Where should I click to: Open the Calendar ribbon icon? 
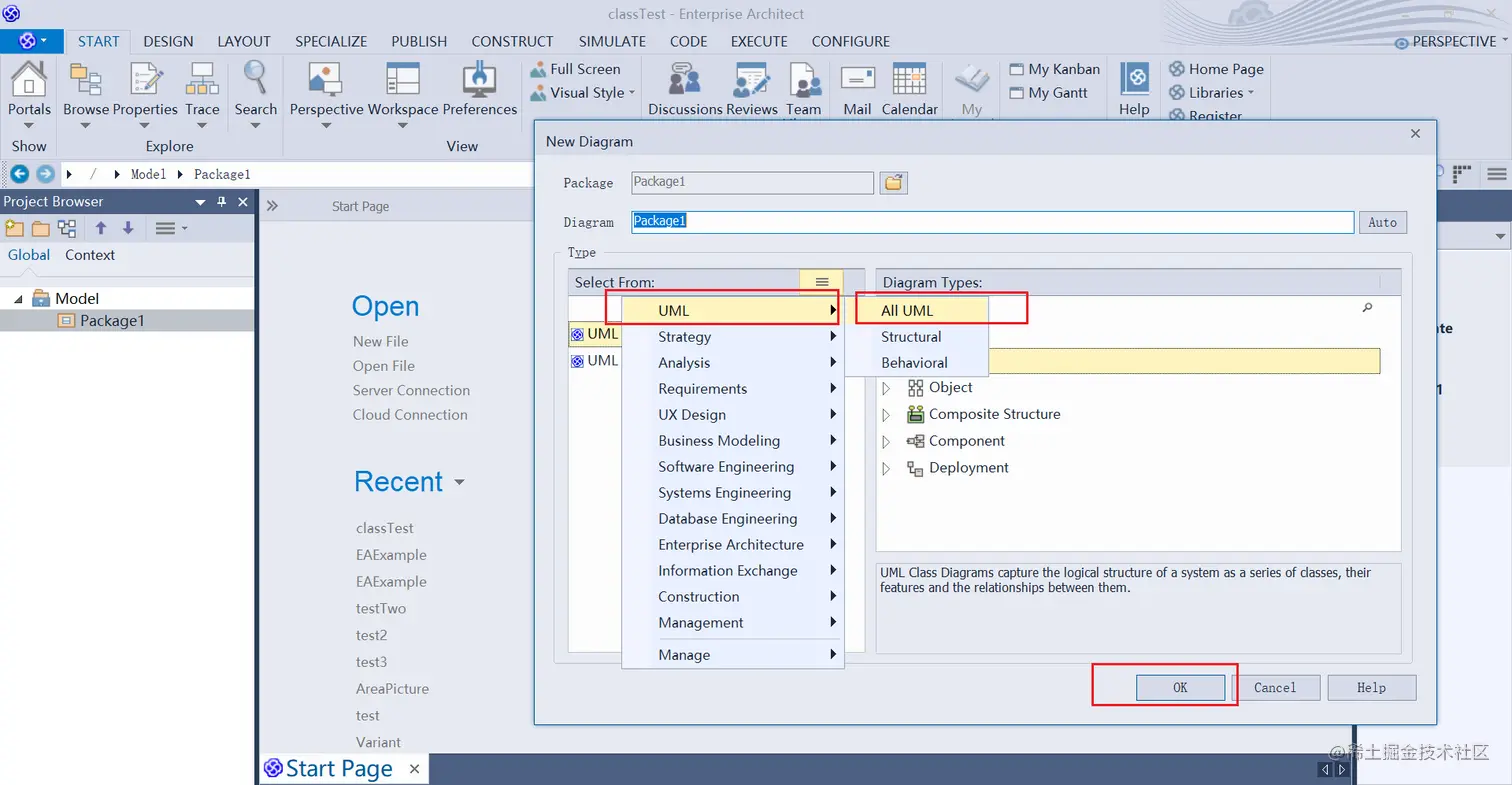tap(909, 78)
